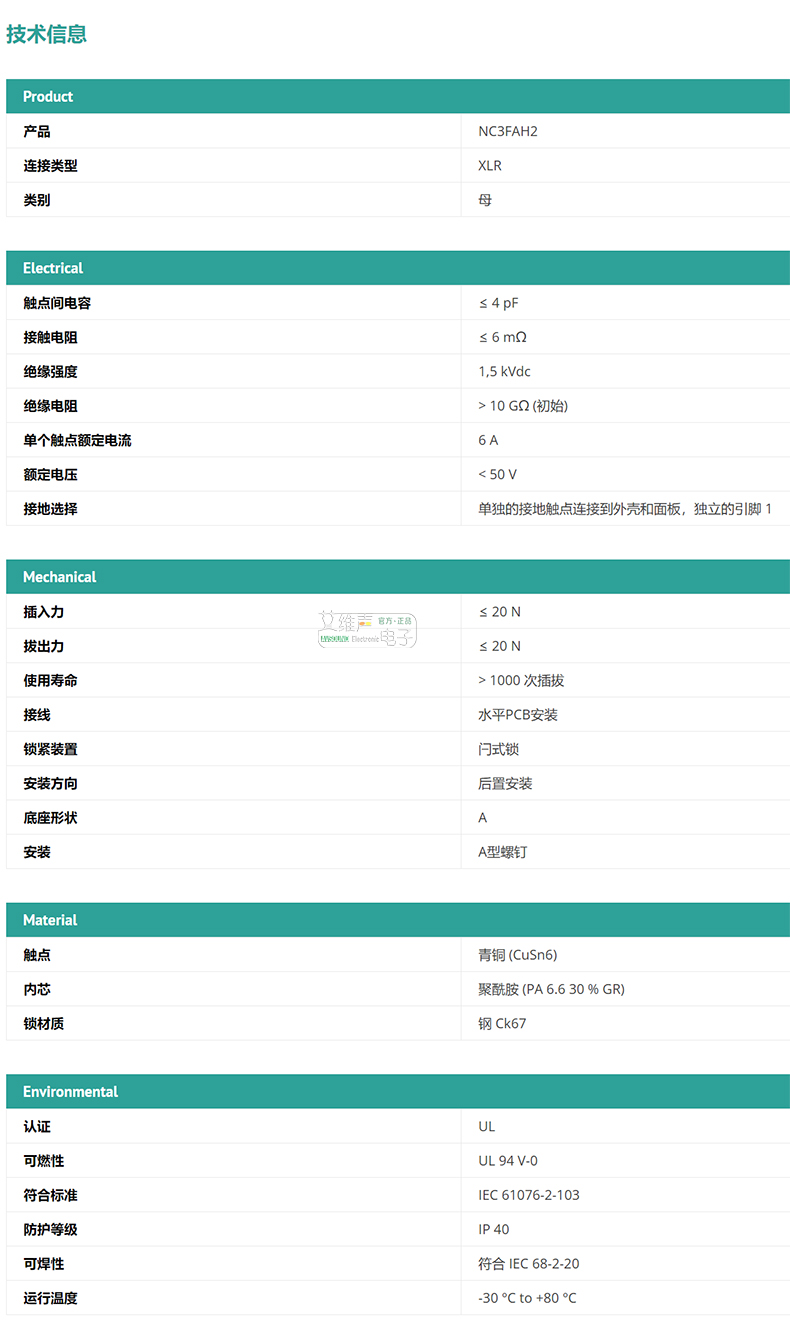Click the 青铜 (CuSn6) value
The height and width of the screenshot is (1323, 790).
click(518, 955)
